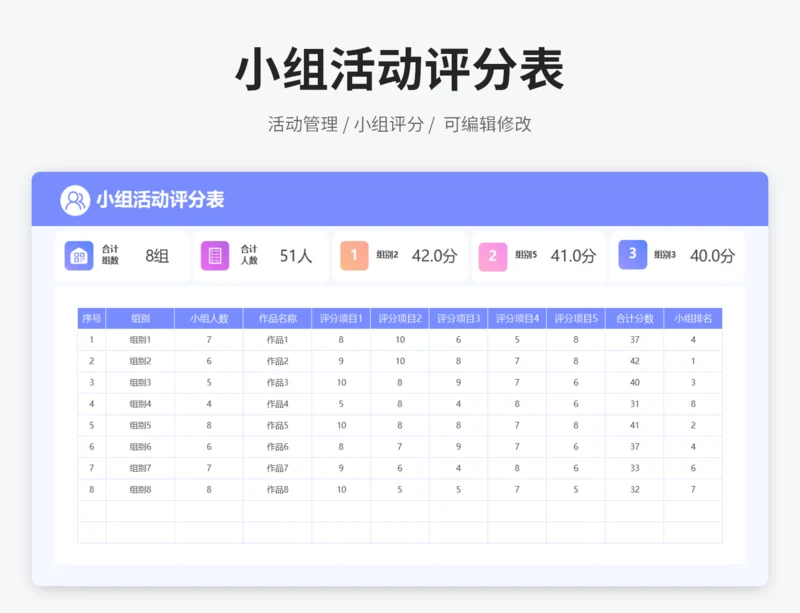
Task: Click the 合计组数 house icon
Action: [79, 256]
